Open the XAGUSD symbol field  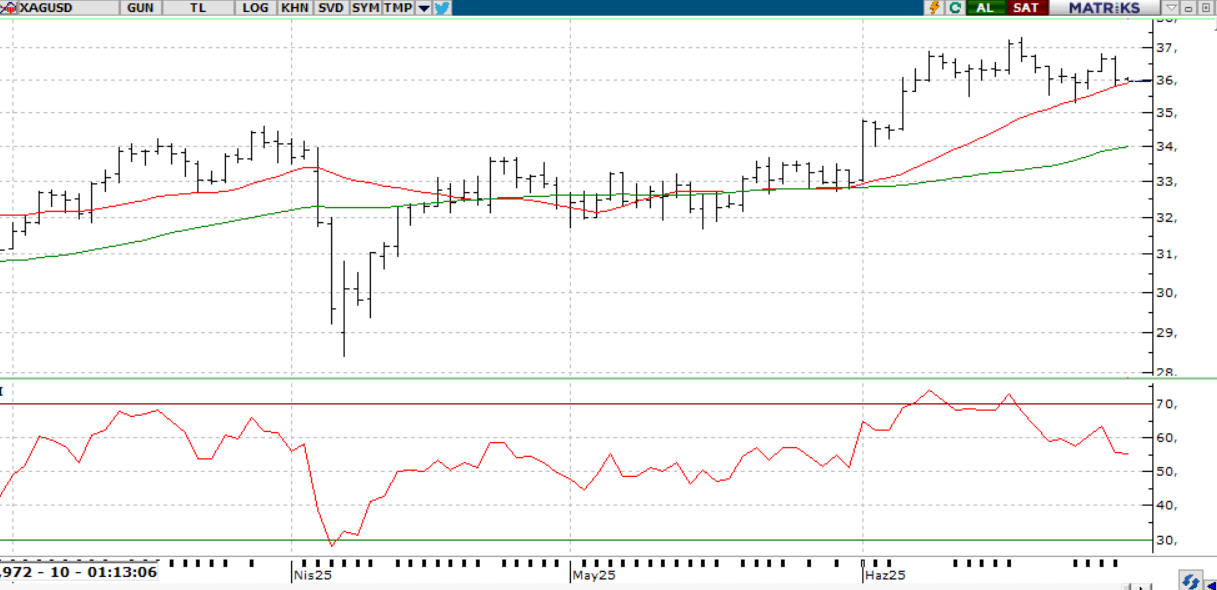pyautogui.click(x=70, y=7)
